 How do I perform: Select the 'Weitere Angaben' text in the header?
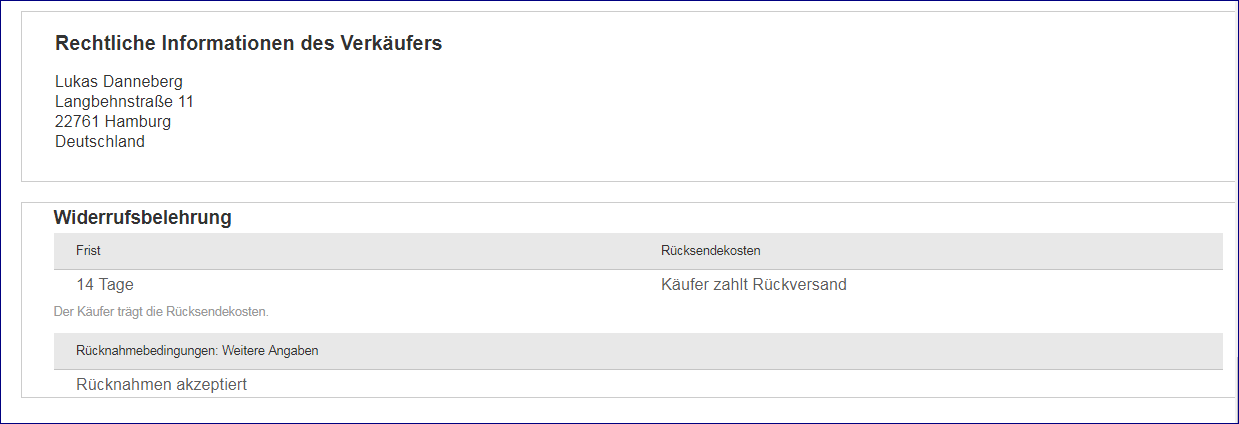point(270,351)
